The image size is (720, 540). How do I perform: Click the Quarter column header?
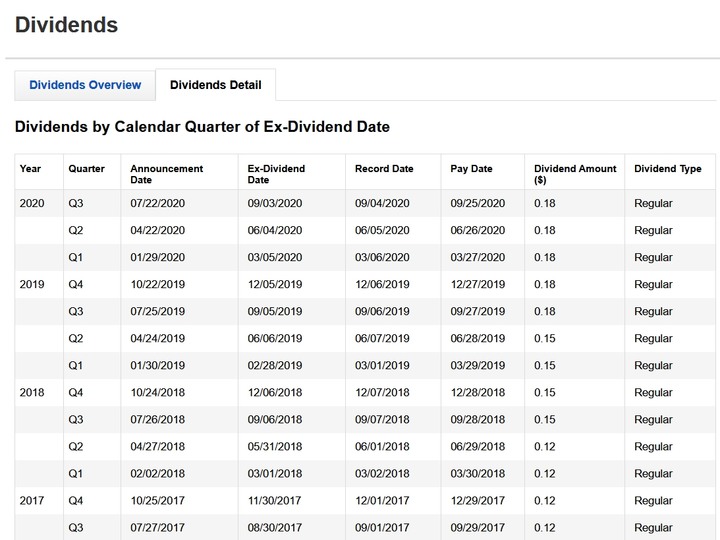click(86, 169)
